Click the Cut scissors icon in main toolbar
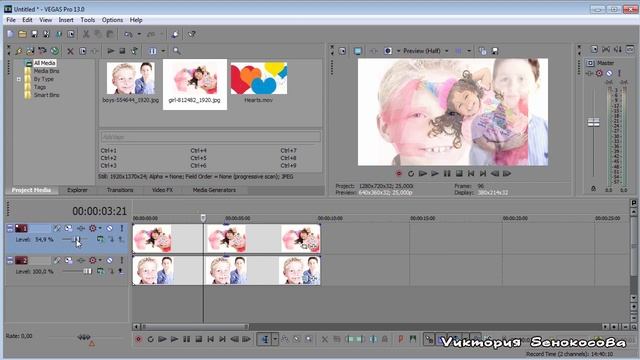 pyautogui.click(x=86, y=34)
